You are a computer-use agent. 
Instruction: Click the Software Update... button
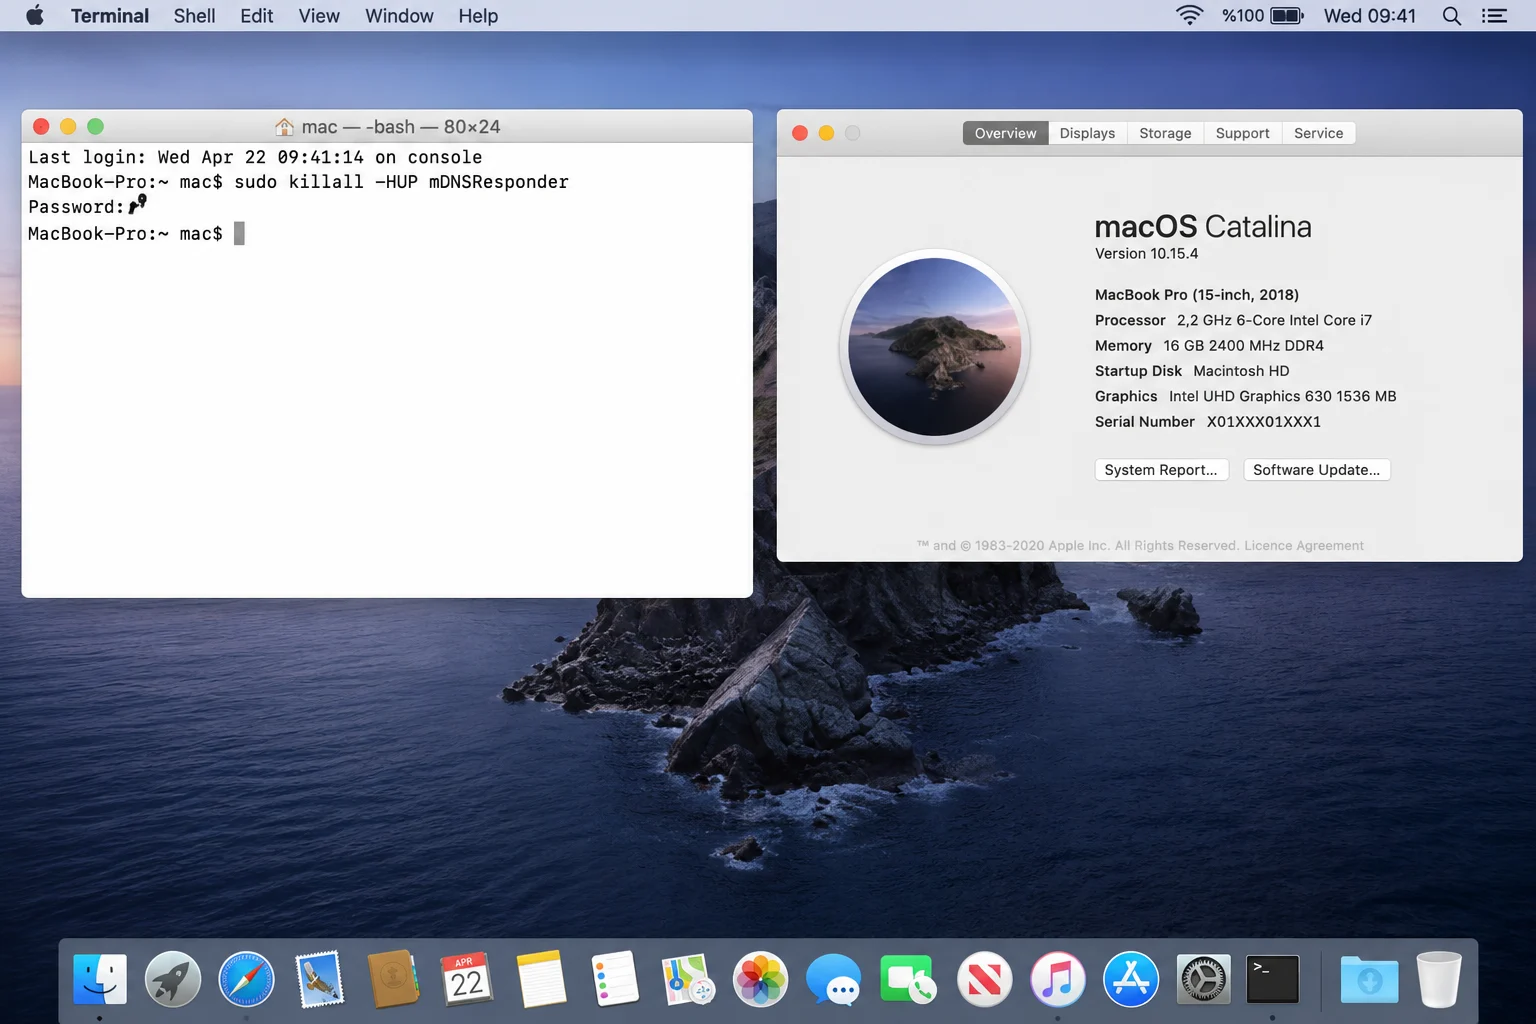click(x=1316, y=470)
